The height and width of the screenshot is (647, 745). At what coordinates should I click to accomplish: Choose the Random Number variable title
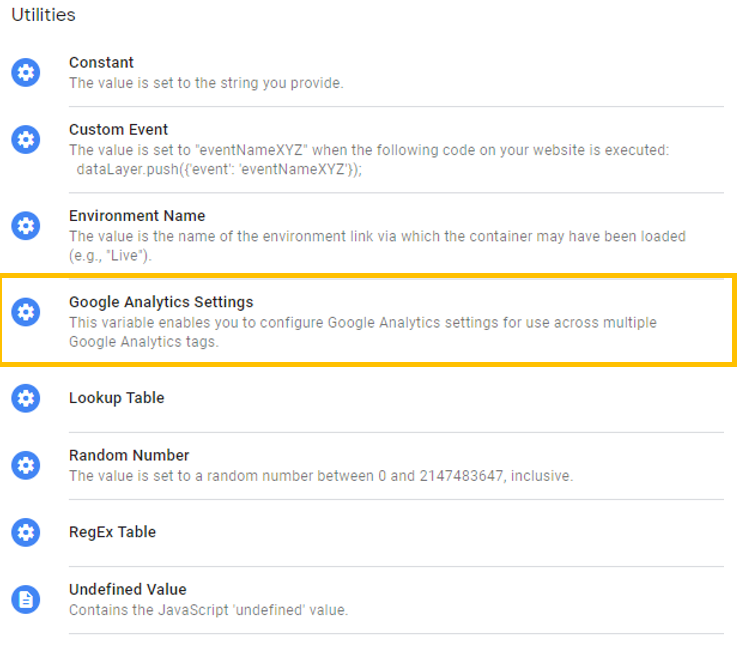(129, 455)
